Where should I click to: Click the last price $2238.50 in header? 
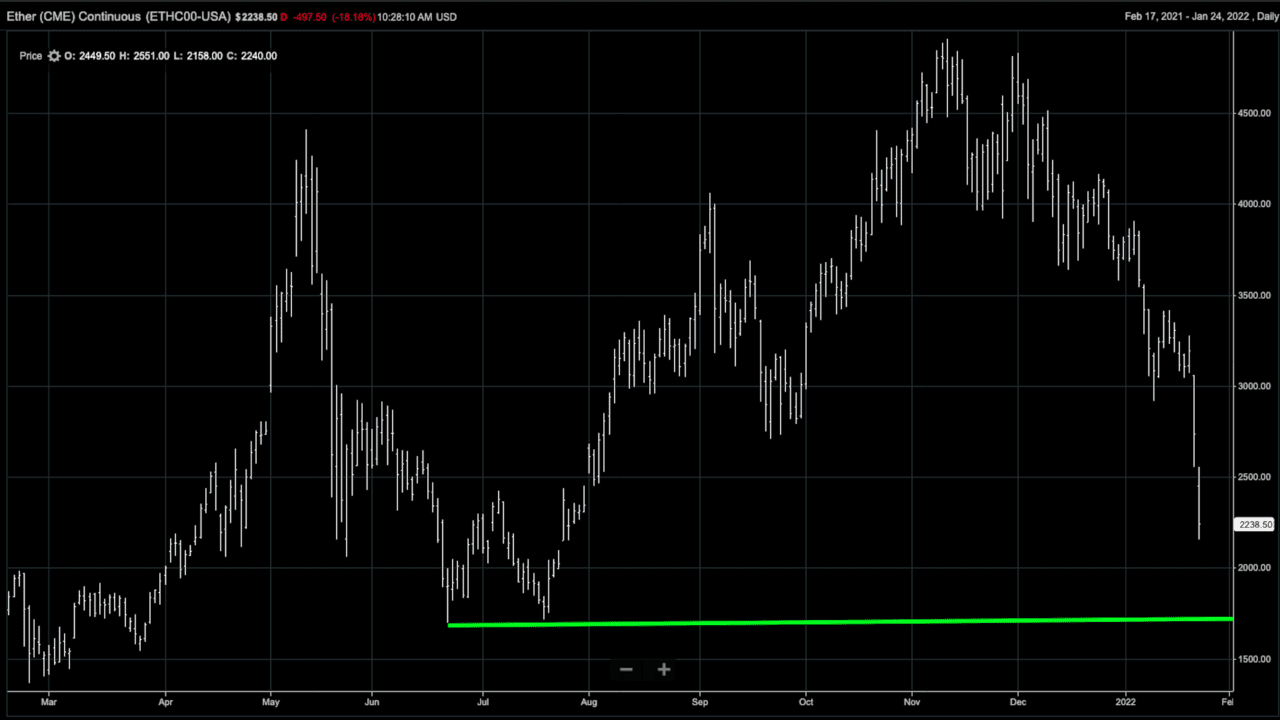tap(256, 17)
